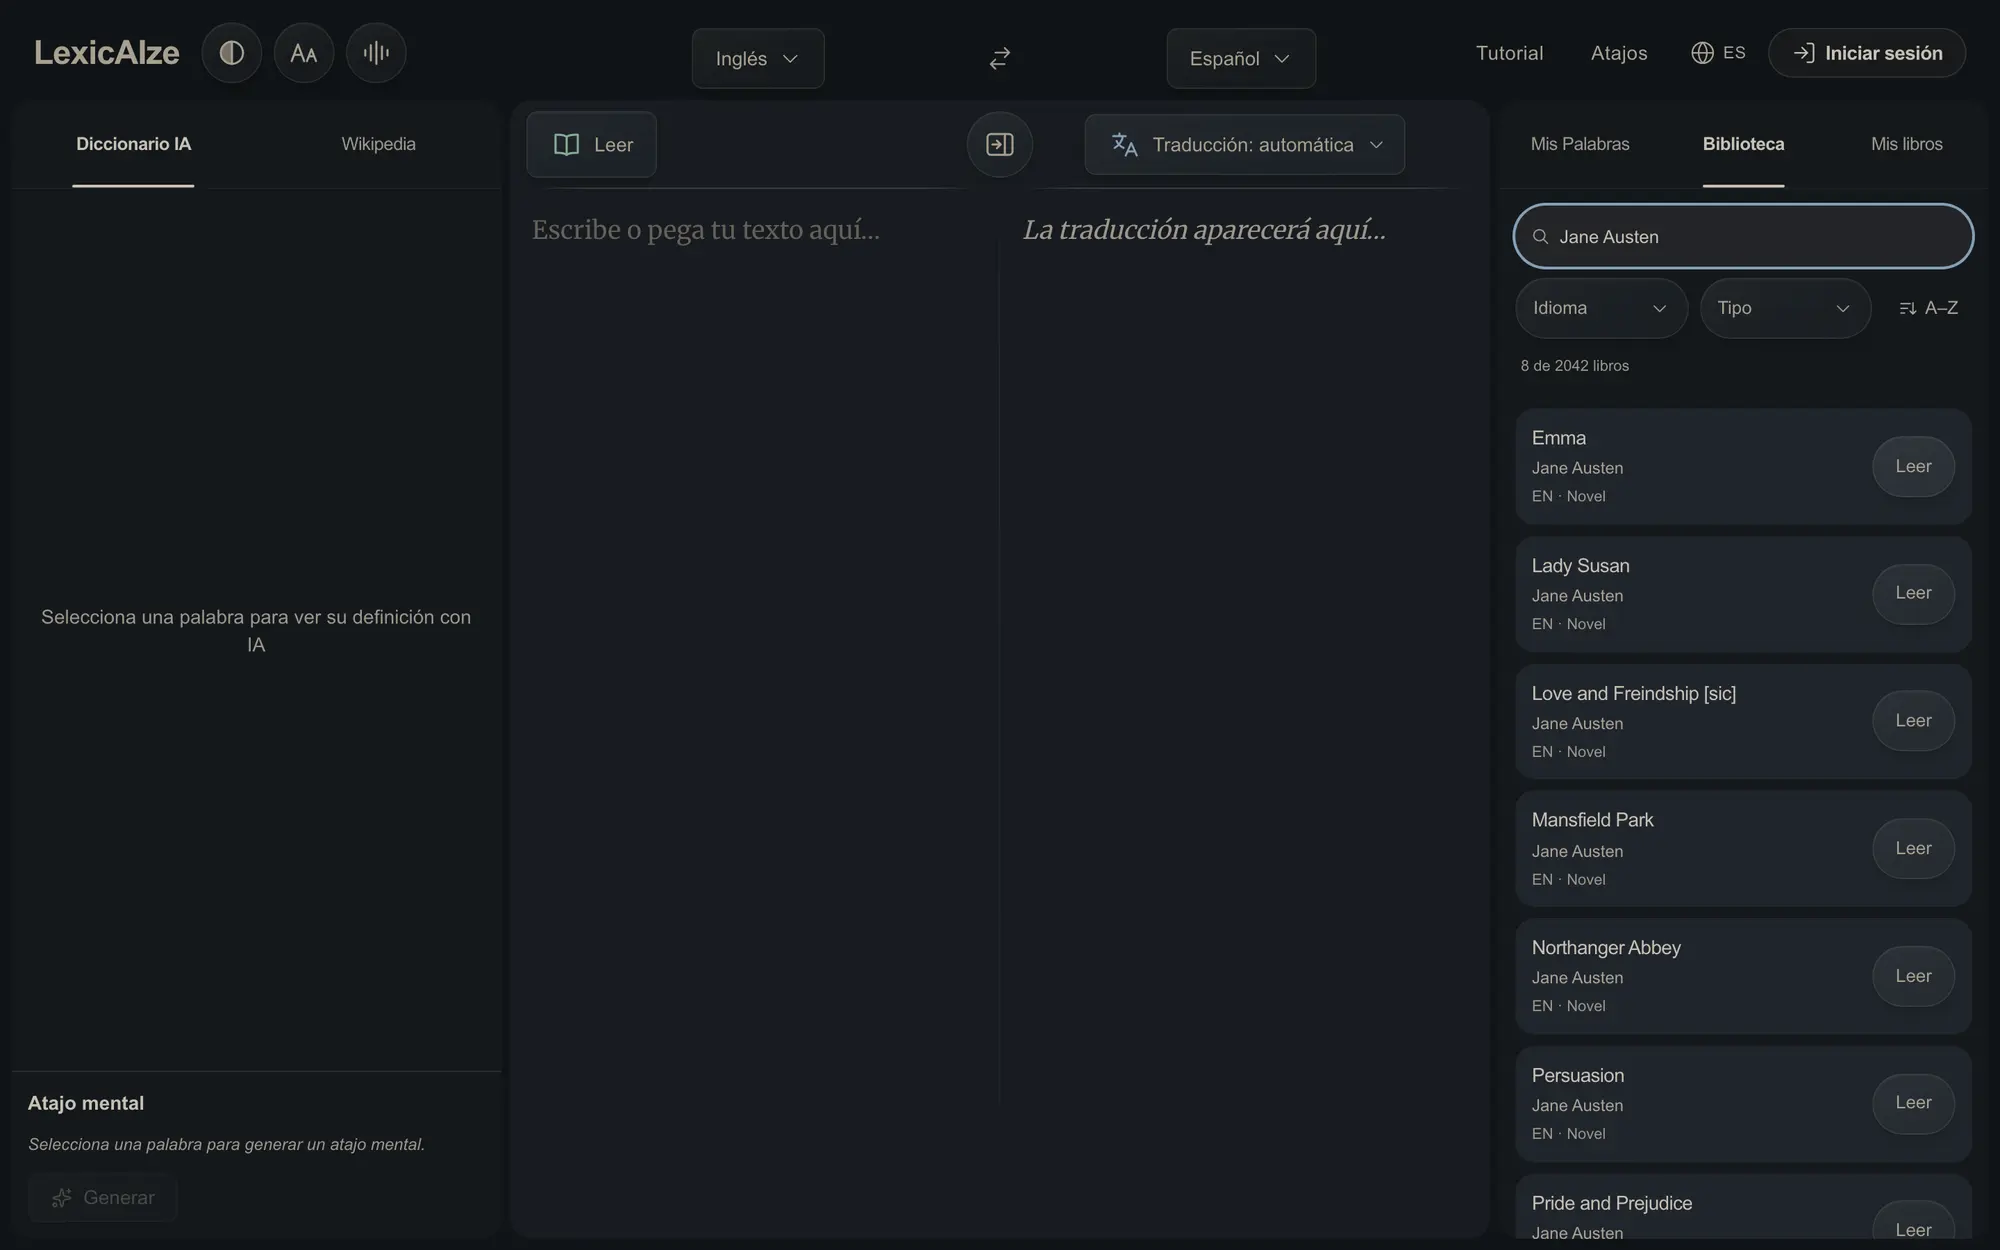Screen dimensions: 2000x1250
Task: Click the side panel collapse icon
Action: 999,145
